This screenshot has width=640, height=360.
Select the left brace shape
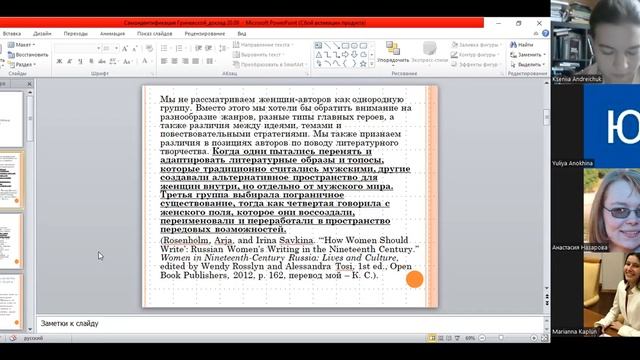click(x=345, y=64)
